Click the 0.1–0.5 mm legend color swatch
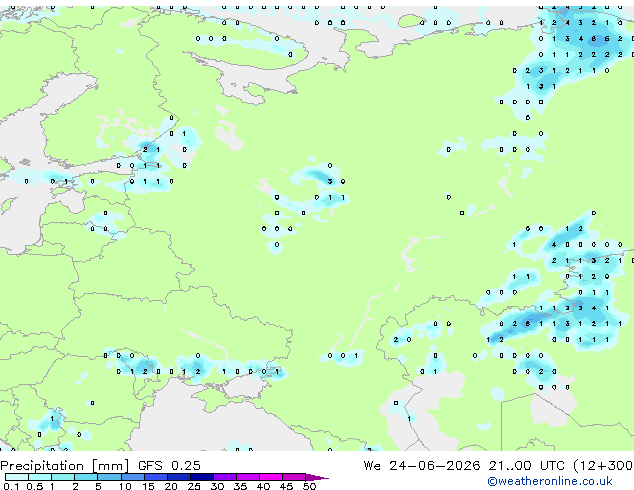 pyautogui.click(x=17, y=477)
